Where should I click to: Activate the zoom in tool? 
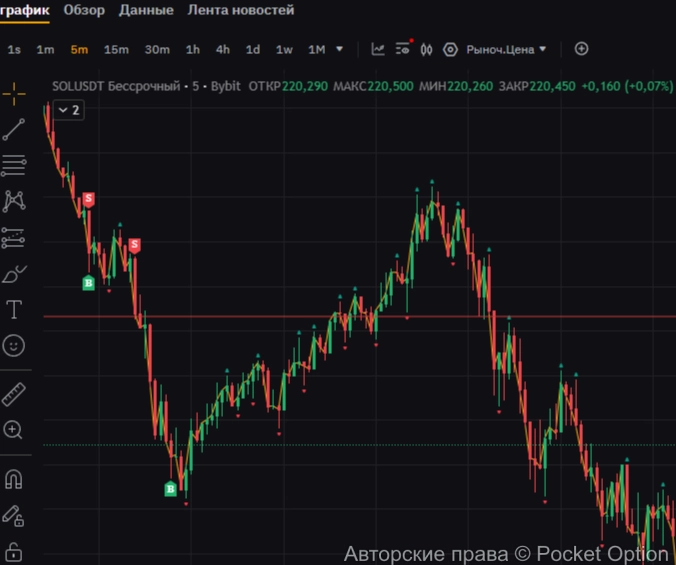click(x=14, y=430)
